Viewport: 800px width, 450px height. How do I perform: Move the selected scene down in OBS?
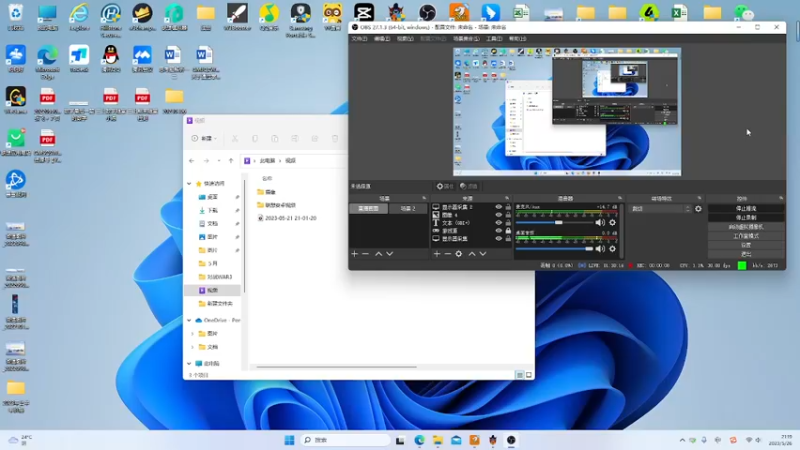389,254
